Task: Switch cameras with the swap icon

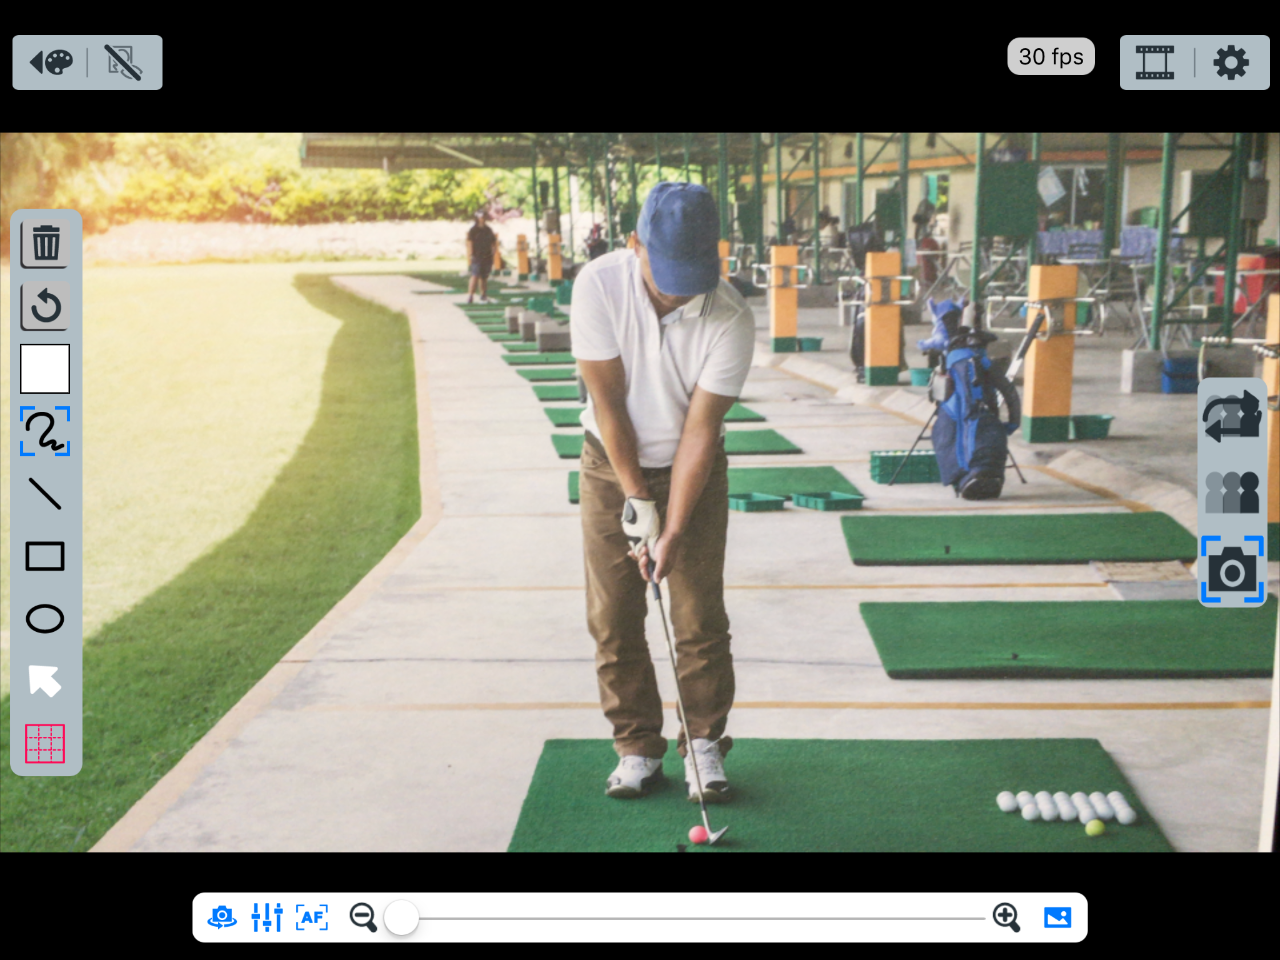Action: pos(1232,417)
